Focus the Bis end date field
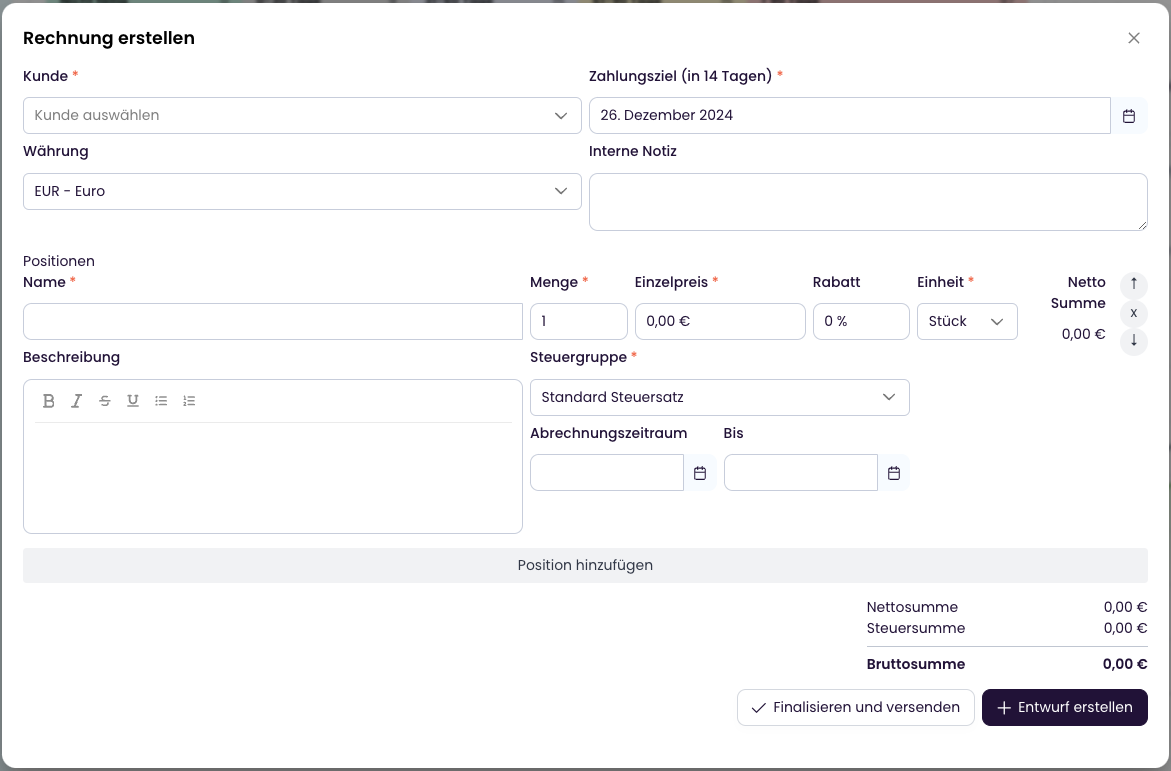This screenshot has width=1171, height=771. point(801,473)
